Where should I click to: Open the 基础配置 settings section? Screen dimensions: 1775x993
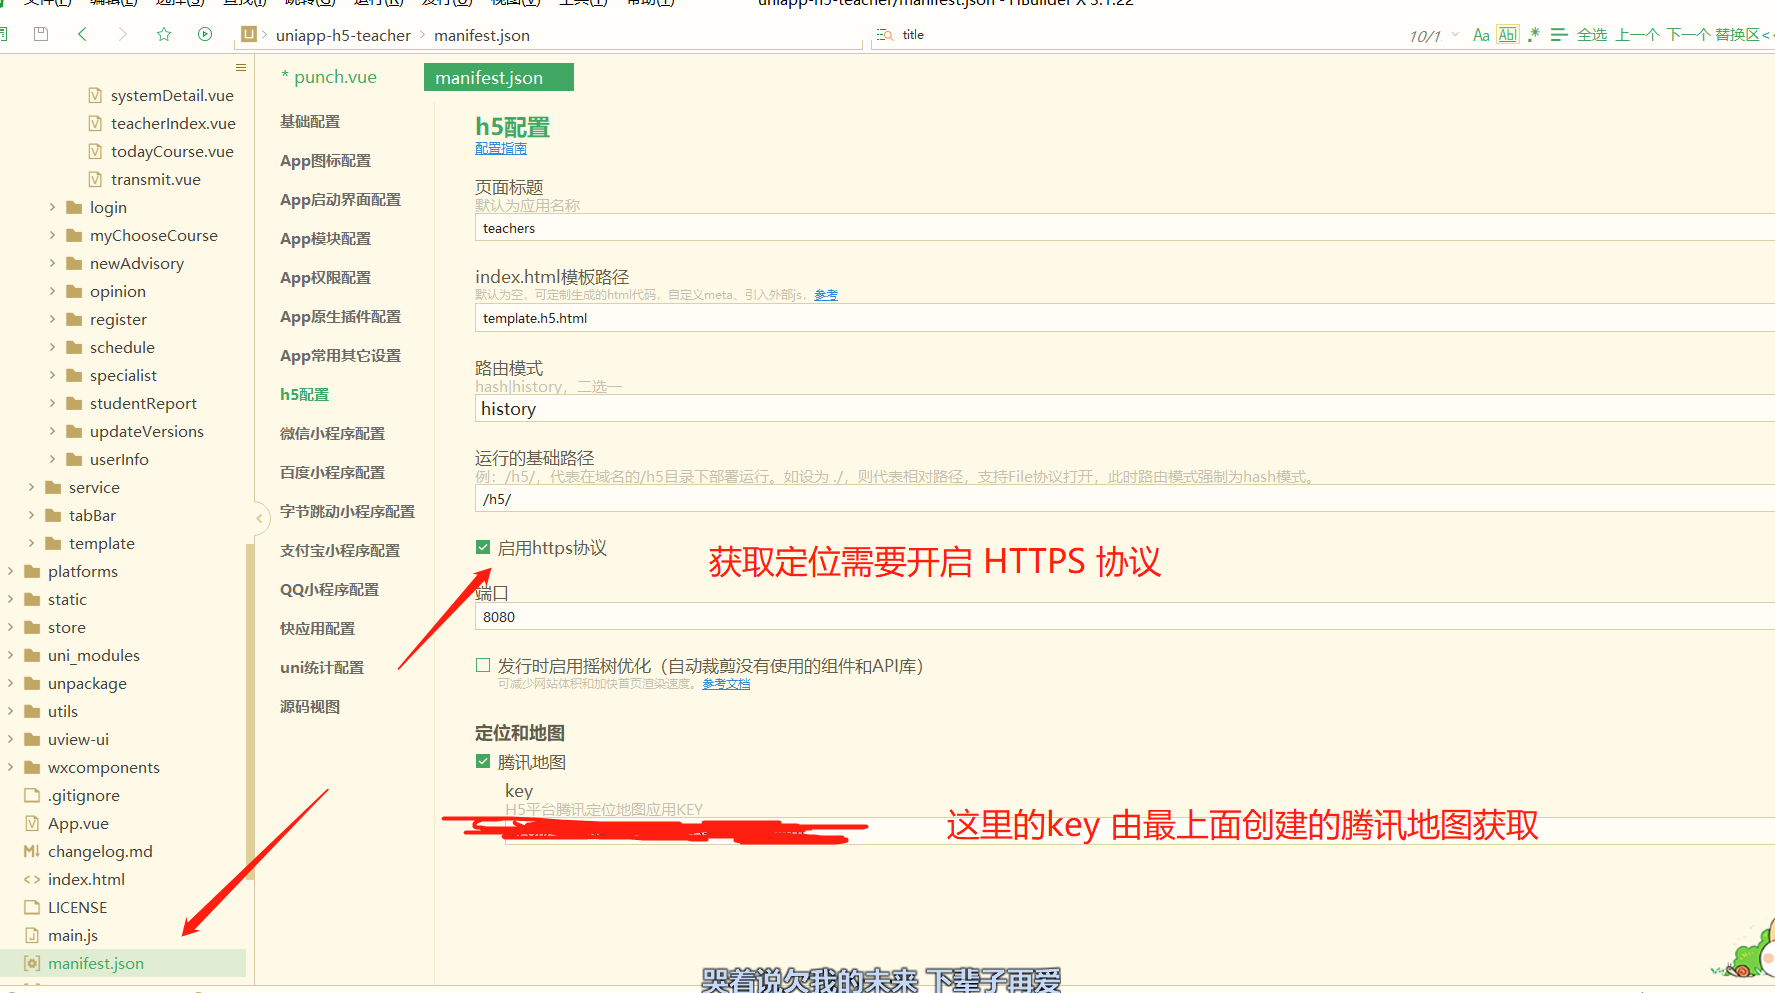click(310, 121)
